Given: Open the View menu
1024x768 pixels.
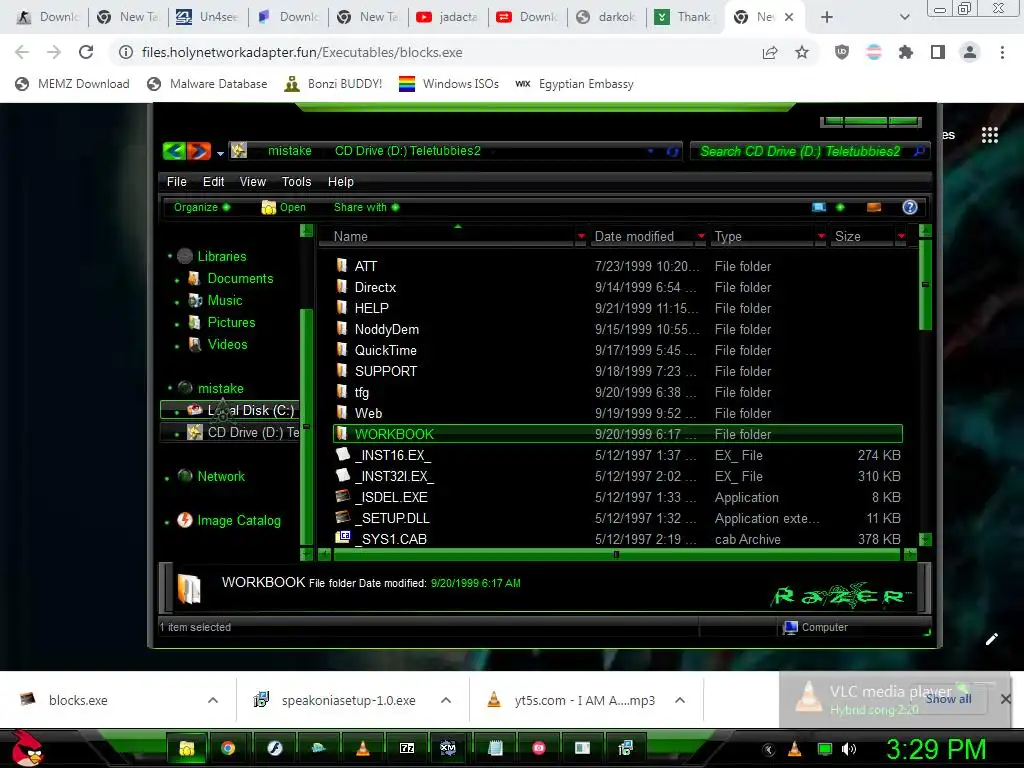Looking at the screenshot, I should 253,182.
